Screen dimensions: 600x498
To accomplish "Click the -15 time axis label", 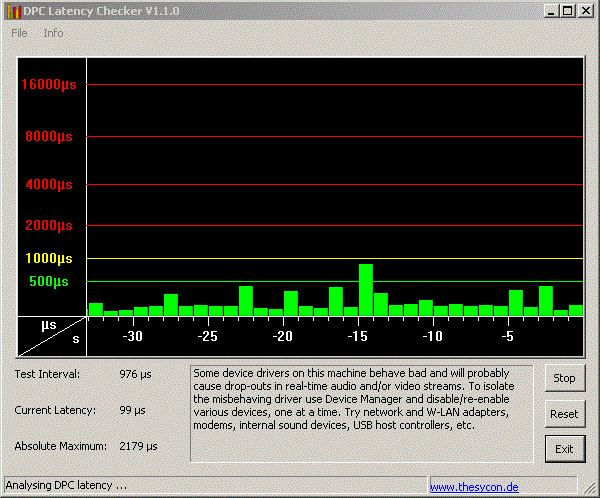I will pyautogui.click(x=357, y=336).
